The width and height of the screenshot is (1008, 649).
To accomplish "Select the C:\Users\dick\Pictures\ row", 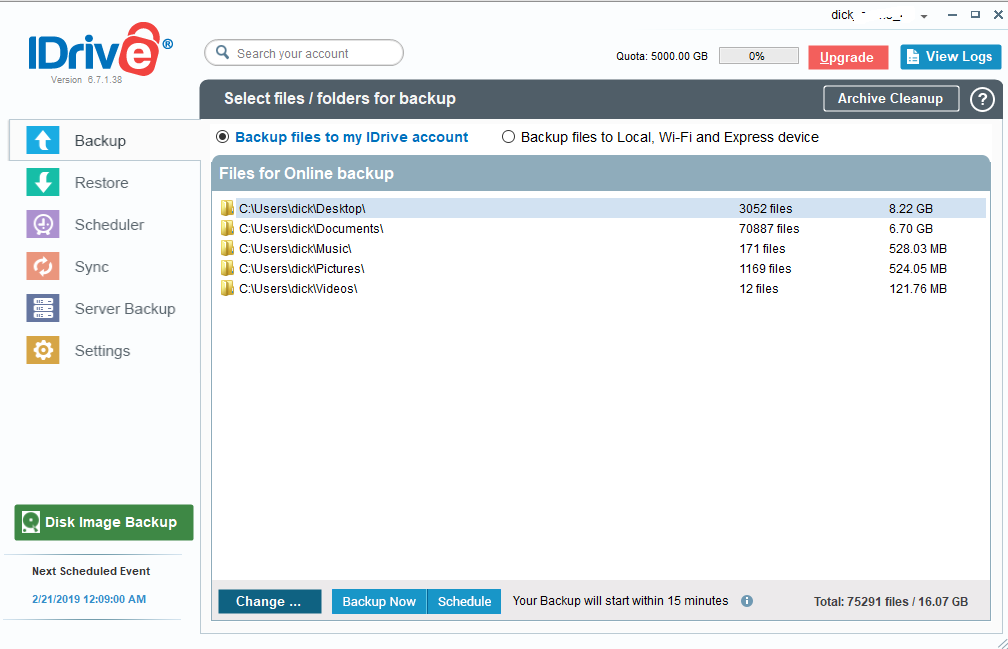I will click(602, 268).
